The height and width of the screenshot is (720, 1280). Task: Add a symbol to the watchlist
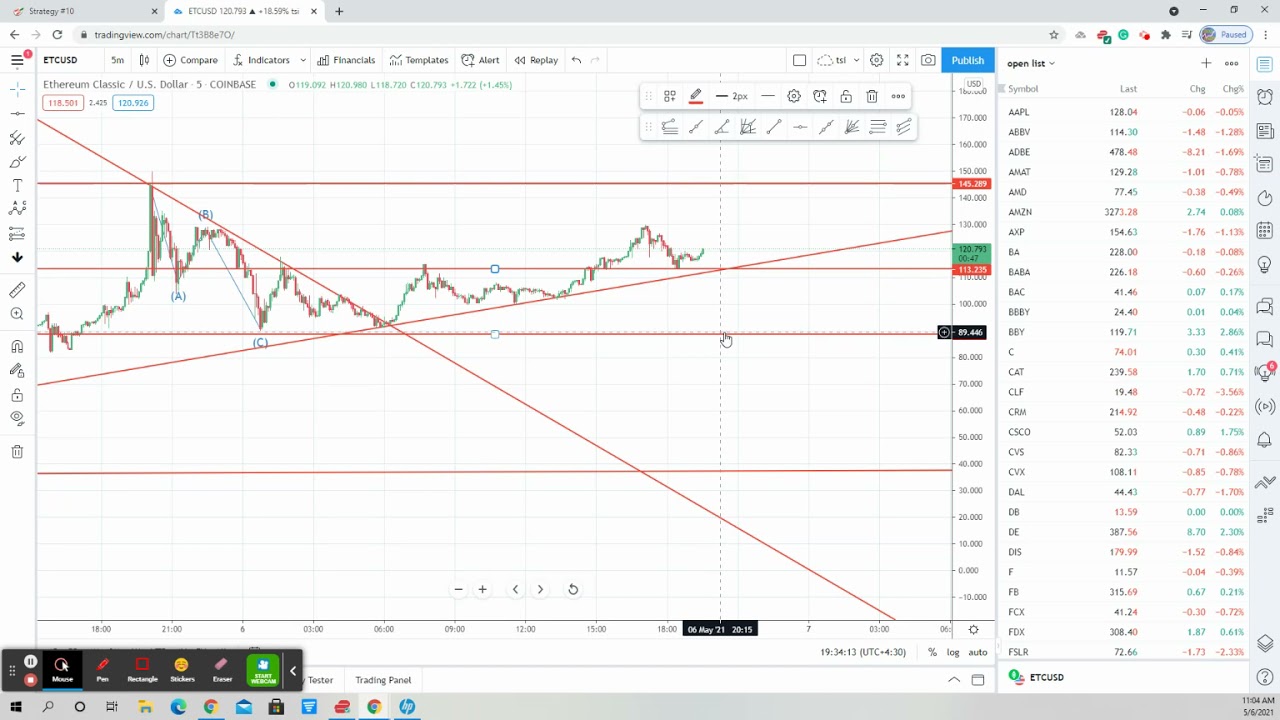pos(1206,63)
